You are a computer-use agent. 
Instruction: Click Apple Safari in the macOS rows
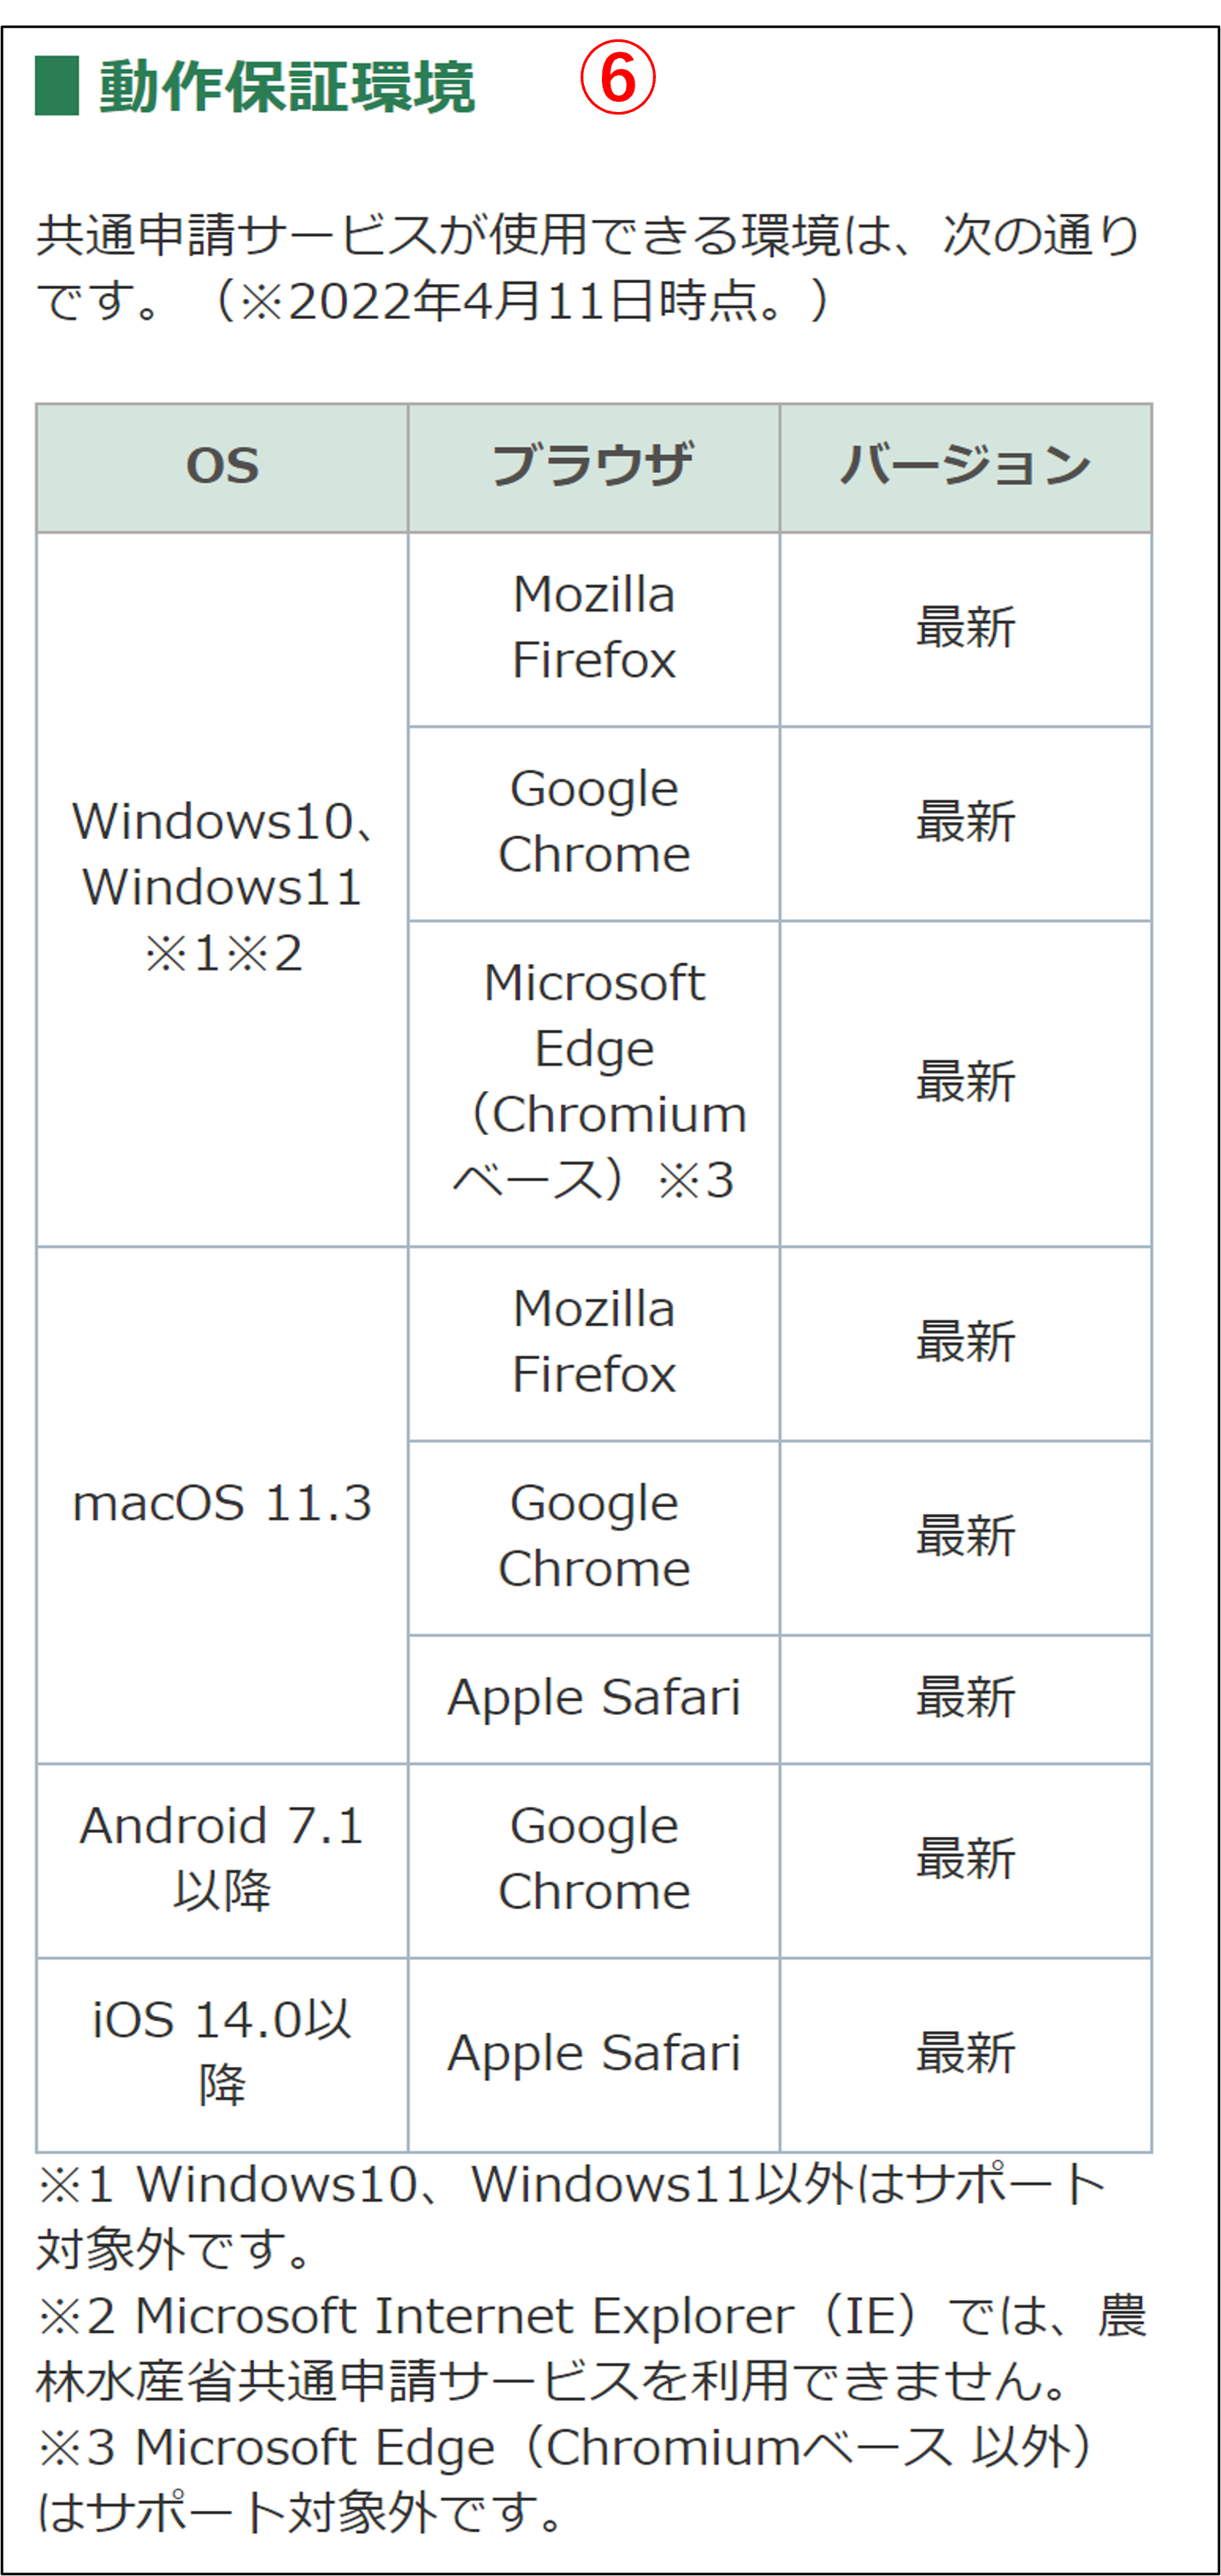[593, 1698]
